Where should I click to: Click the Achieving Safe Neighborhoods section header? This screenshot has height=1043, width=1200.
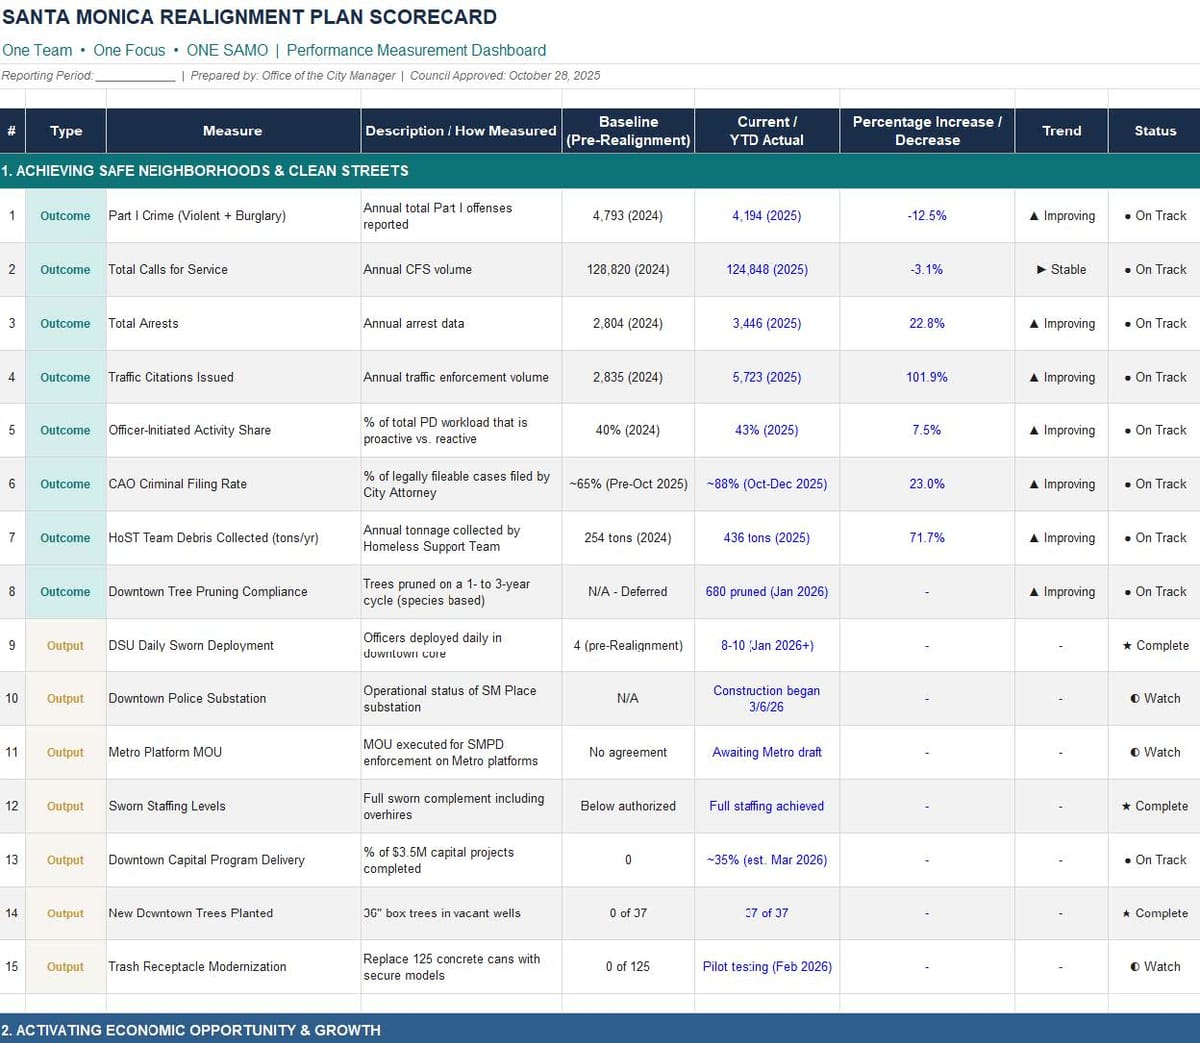205,171
